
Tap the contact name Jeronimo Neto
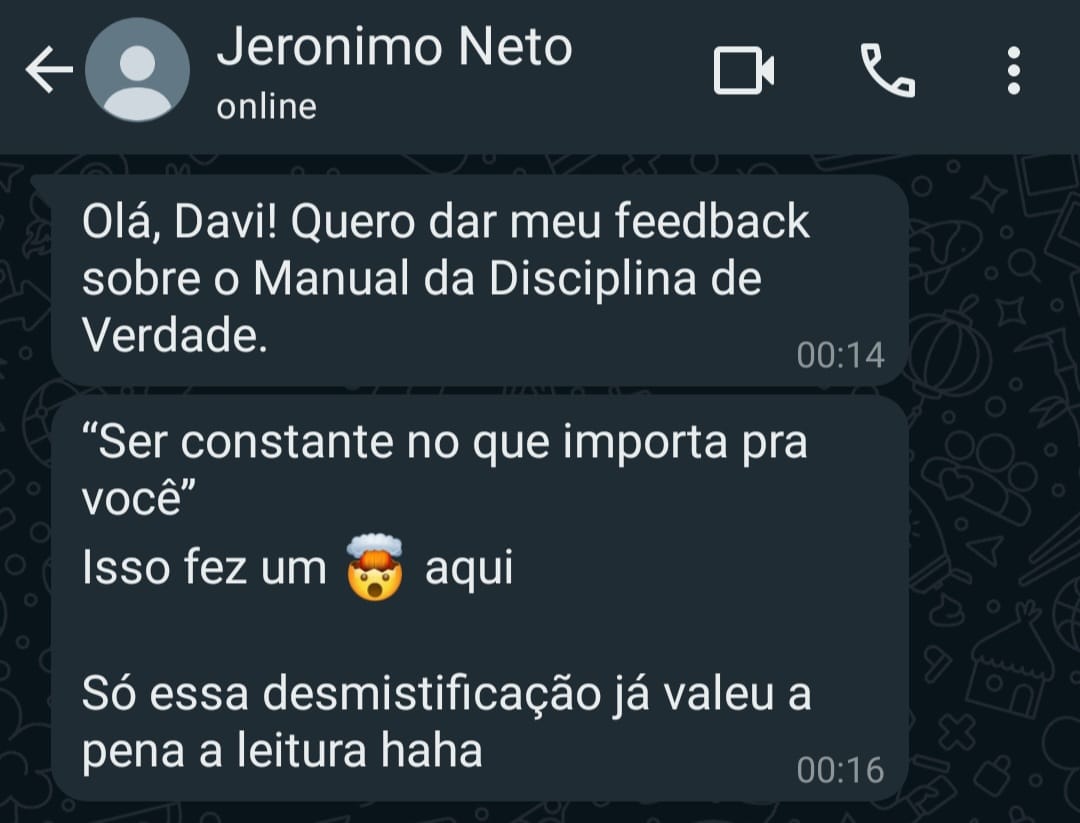pyautogui.click(x=394, y=47)
